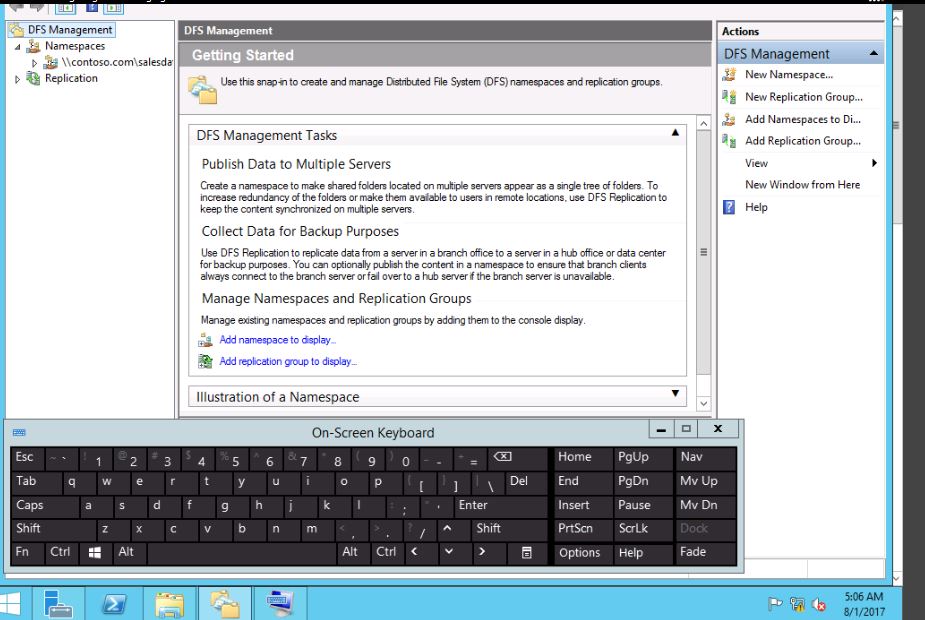925x620 pixels.
Task: Open File Explorer from the taskbar
Action: point(169,603)
